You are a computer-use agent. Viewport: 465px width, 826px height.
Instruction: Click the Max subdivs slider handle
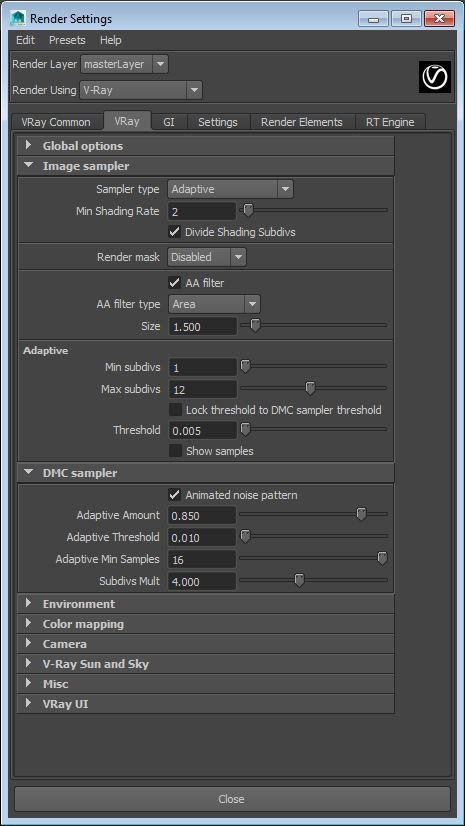(x=311, y=389)
